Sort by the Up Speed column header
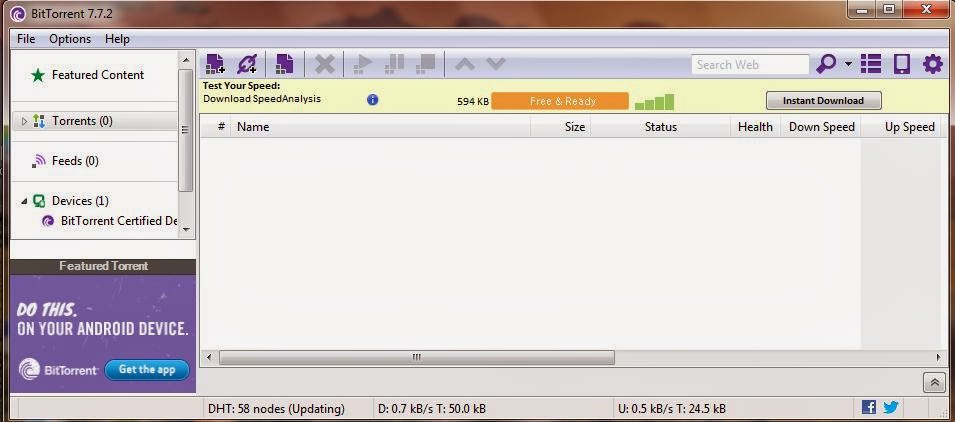Viewport: 955px width, 422px height. click(901, 127)
